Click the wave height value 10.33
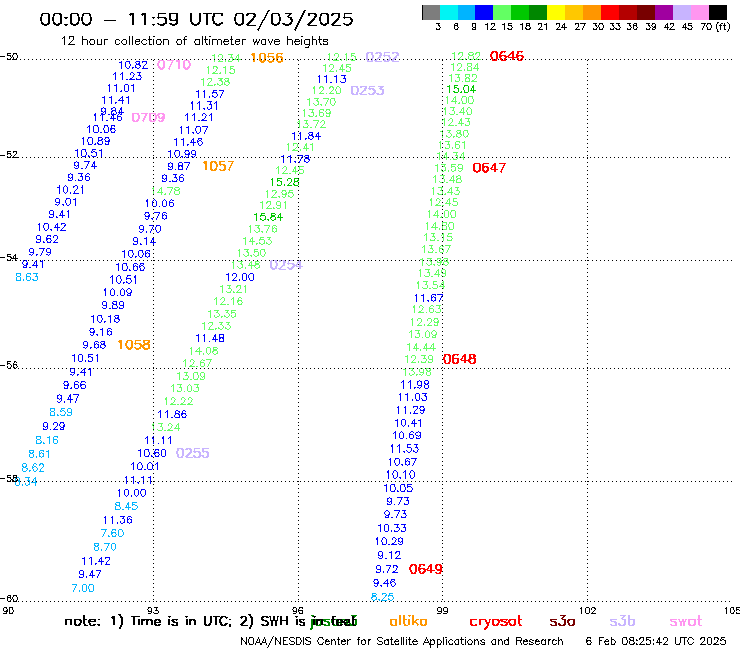740x650 pixels. (x=392, y=528)
